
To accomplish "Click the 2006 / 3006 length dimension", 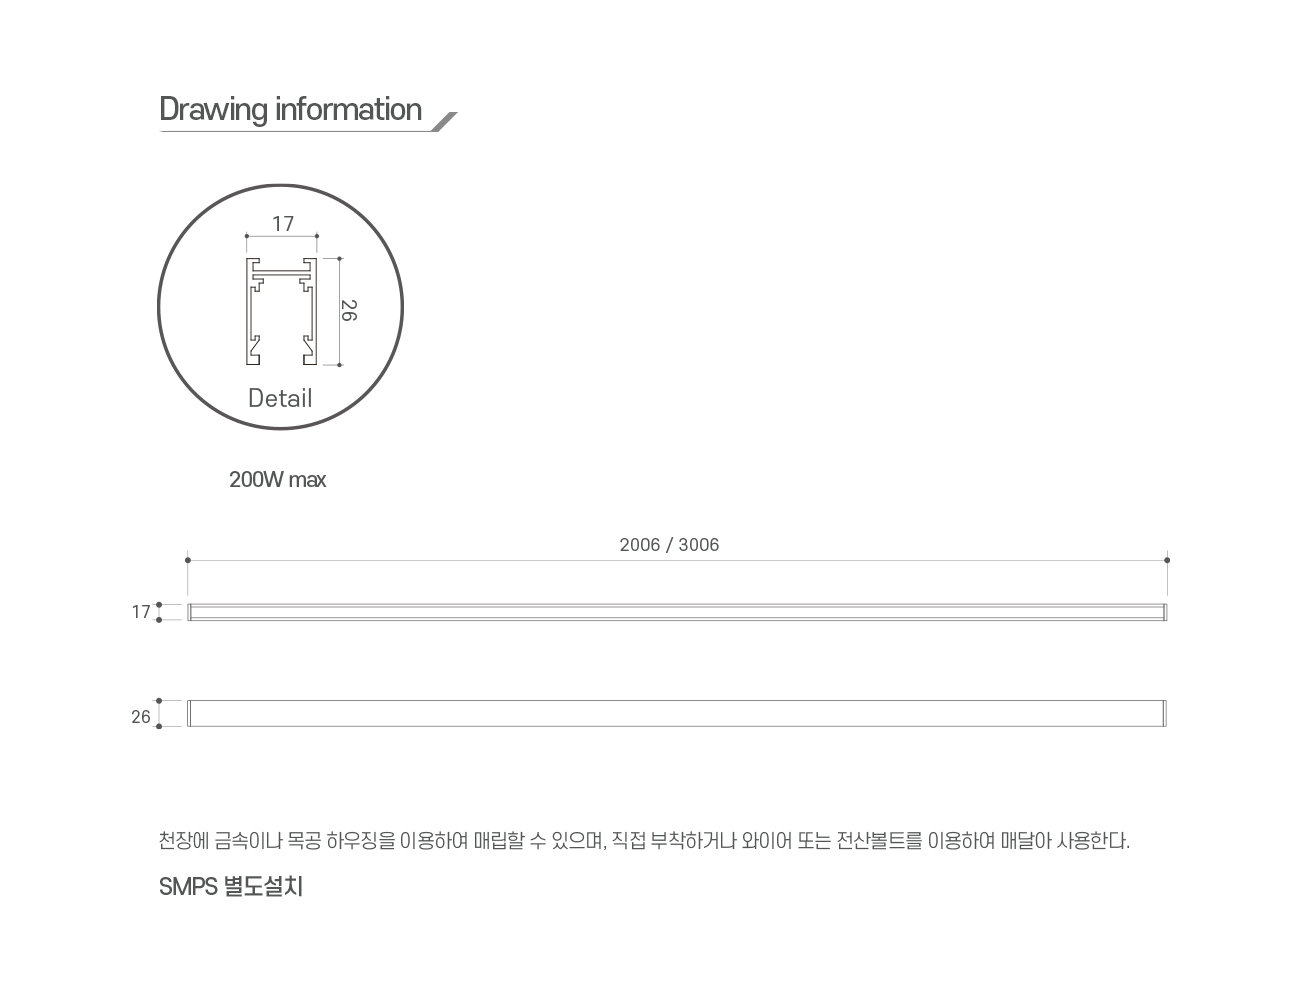I will (x=669, y=545).
